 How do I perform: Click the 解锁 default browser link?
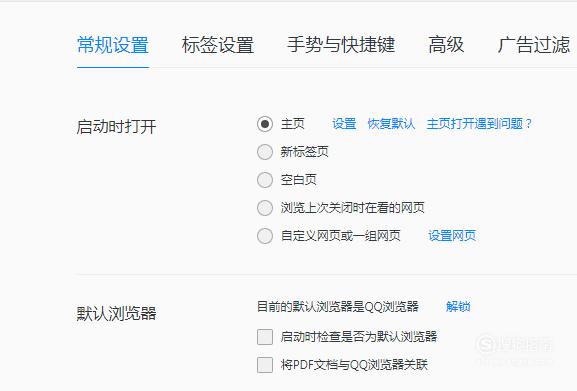point(458,306)
